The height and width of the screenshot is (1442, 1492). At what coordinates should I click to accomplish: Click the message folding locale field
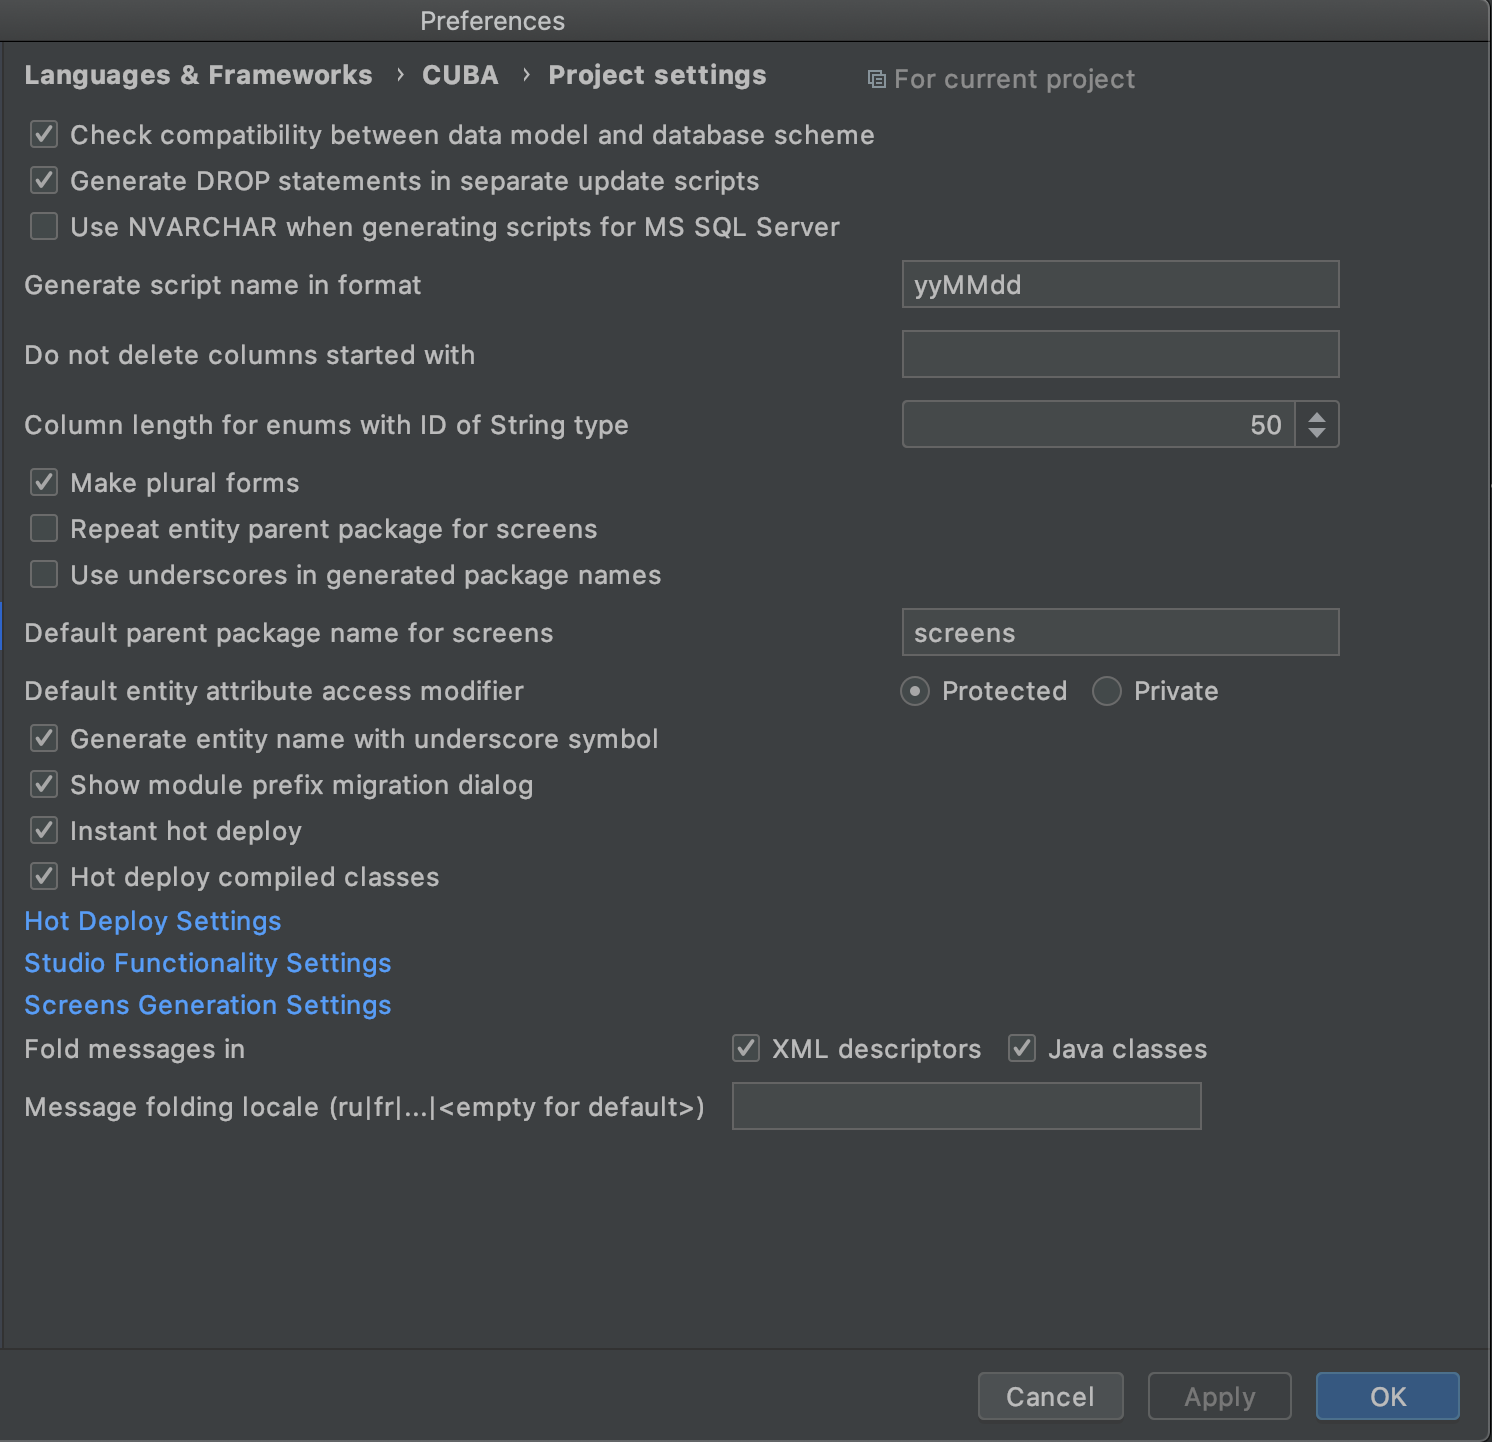tap(966, 1106)
